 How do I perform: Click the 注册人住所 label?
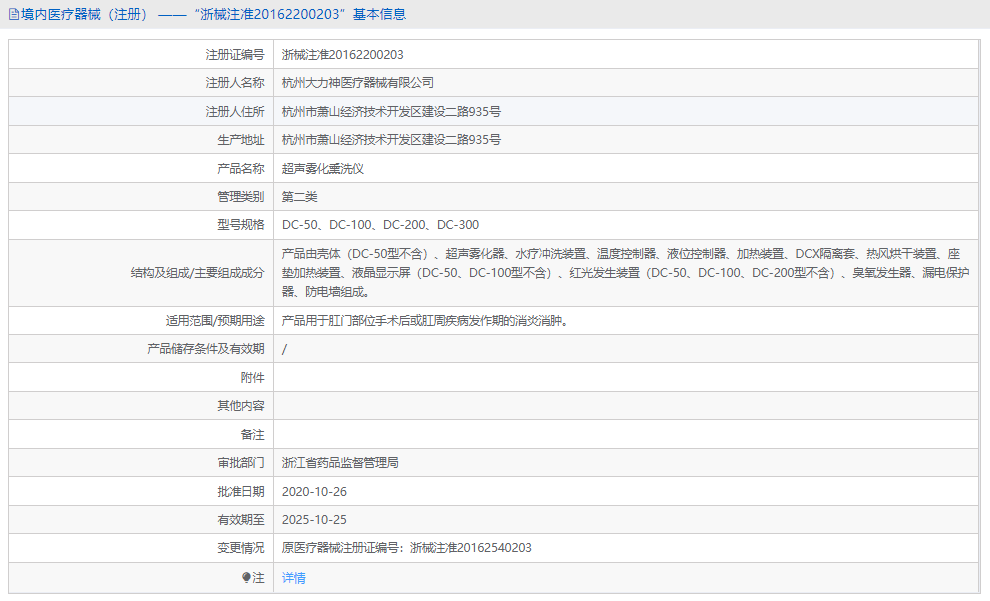click(x=235, y=112)
